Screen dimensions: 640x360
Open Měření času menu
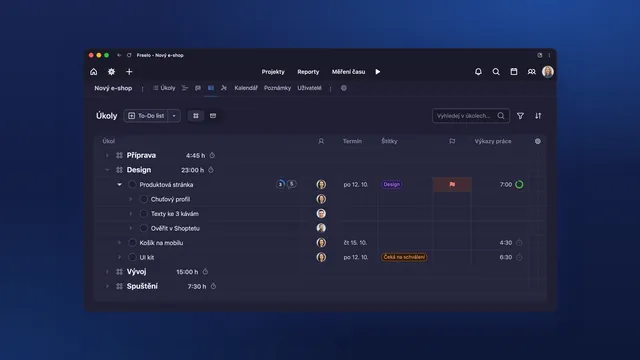pos(348,72)
